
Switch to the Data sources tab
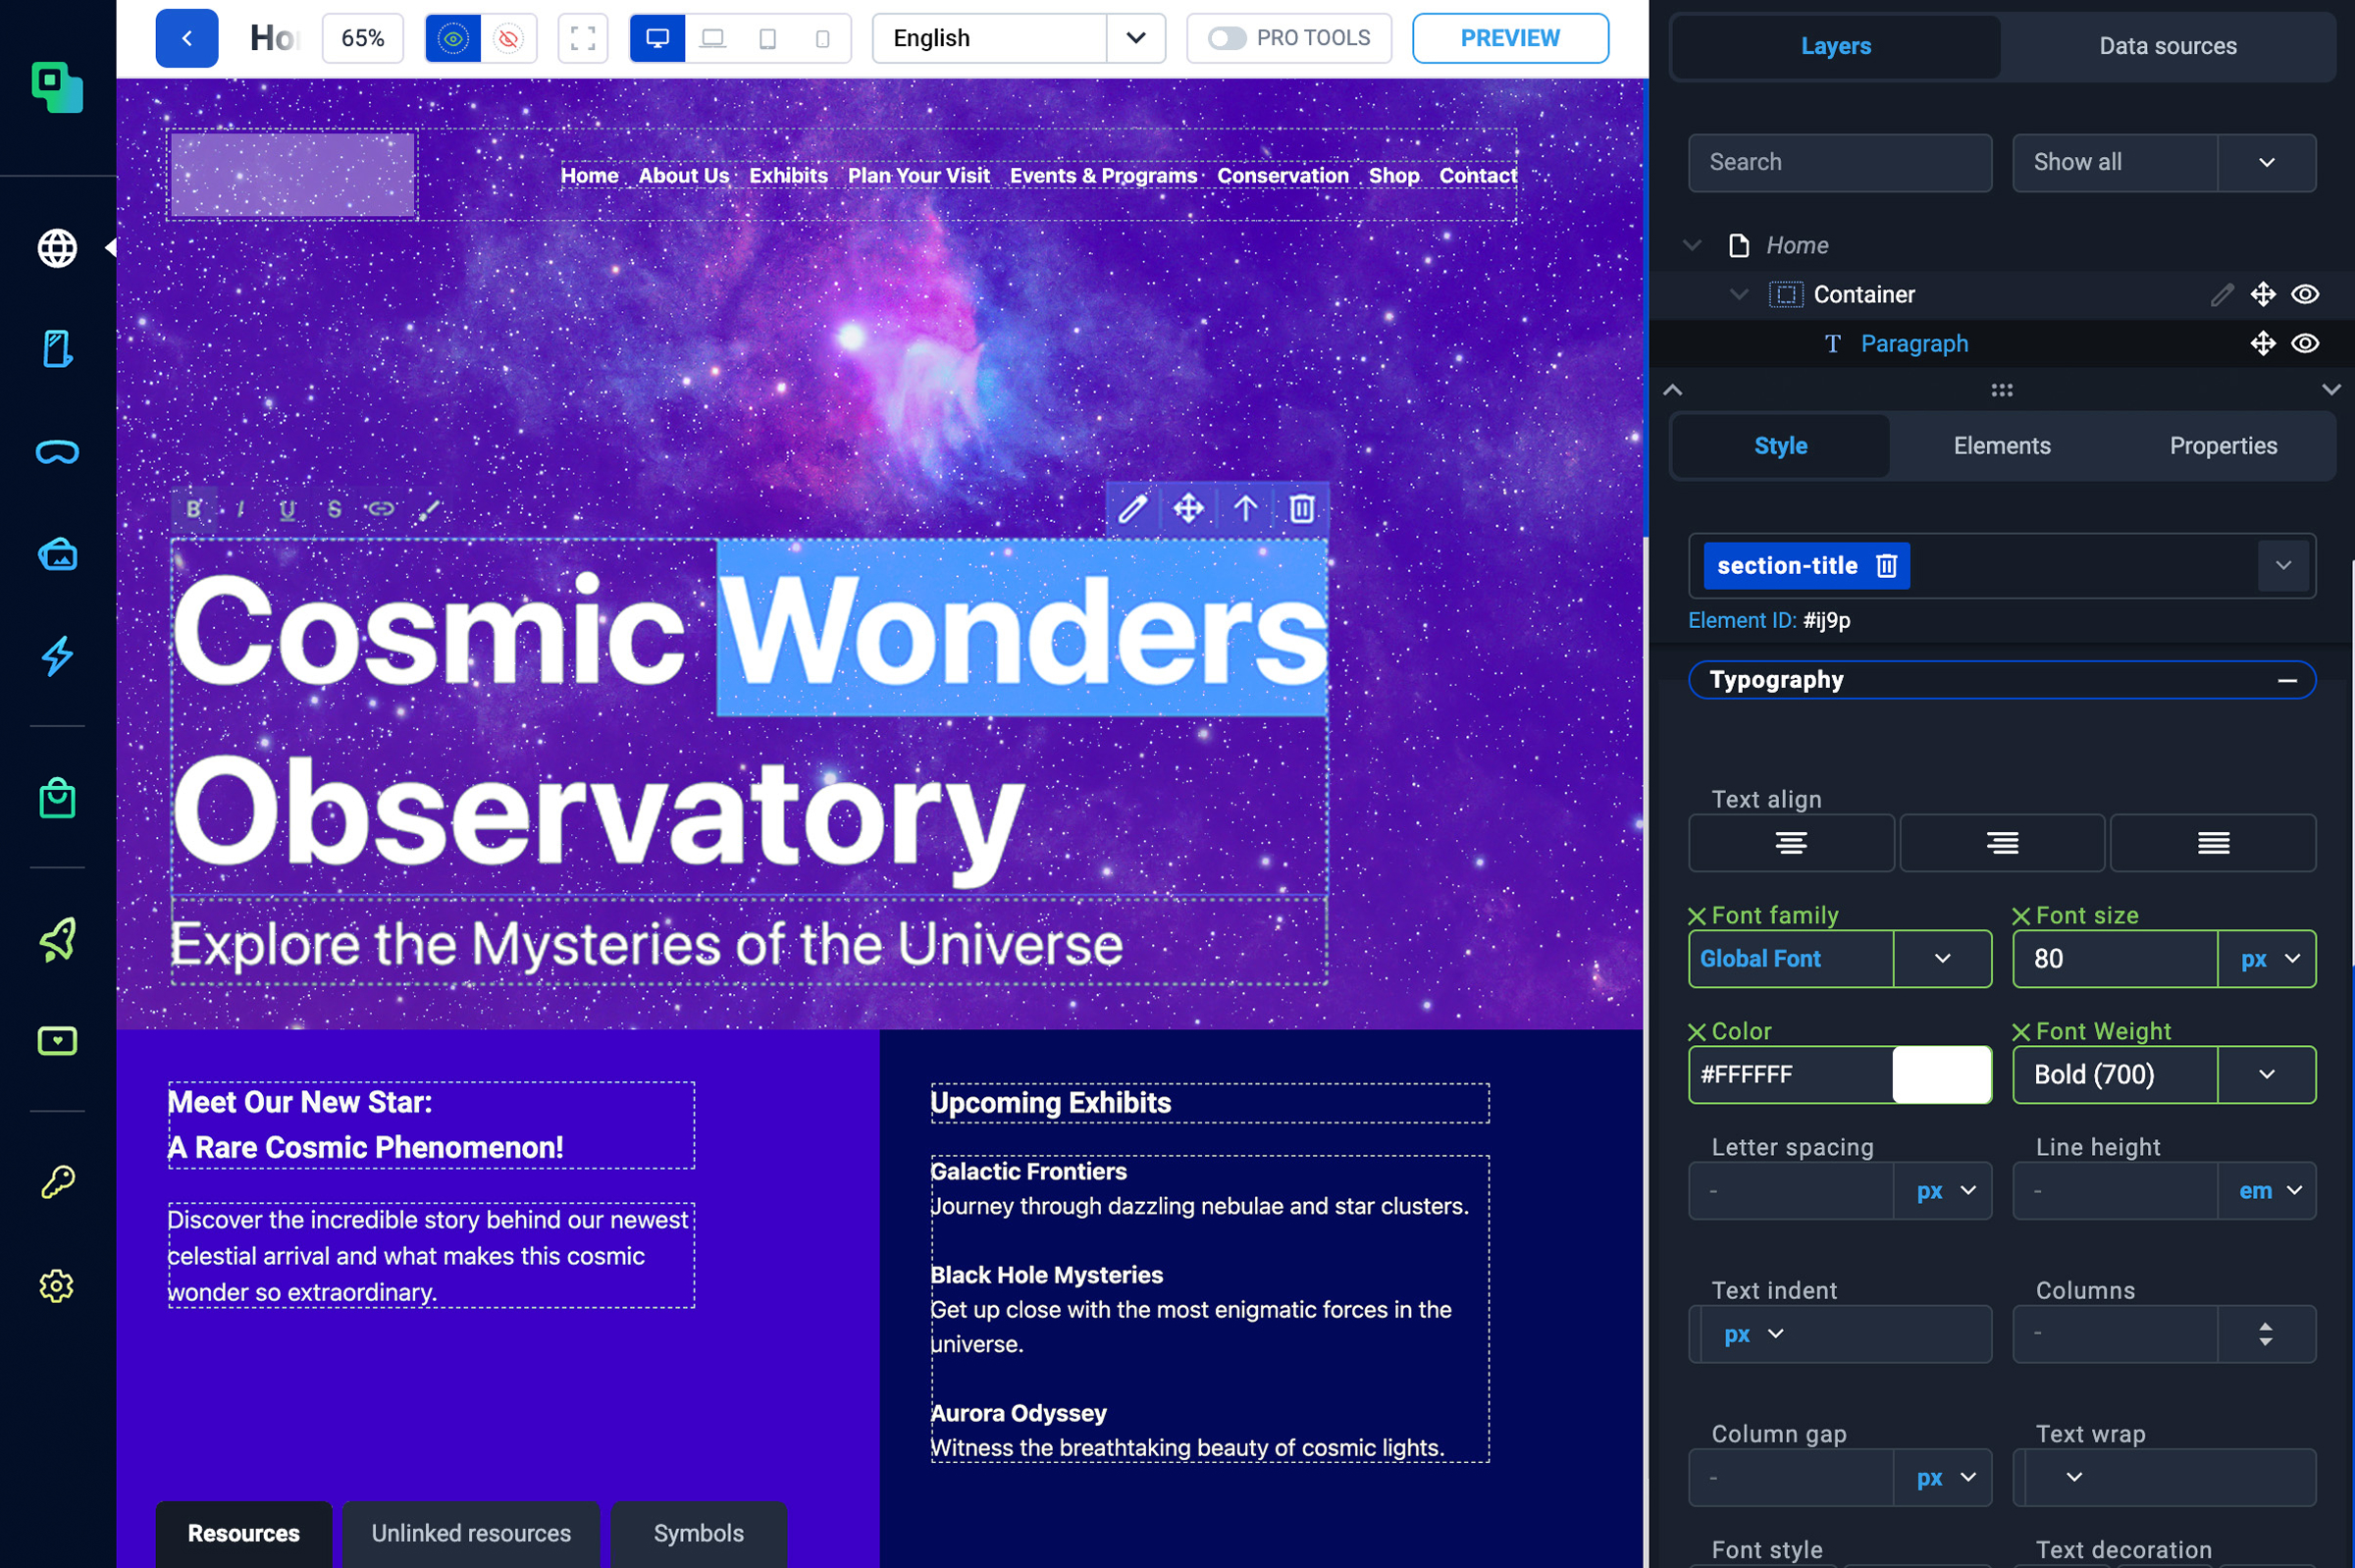(2167, 46)
